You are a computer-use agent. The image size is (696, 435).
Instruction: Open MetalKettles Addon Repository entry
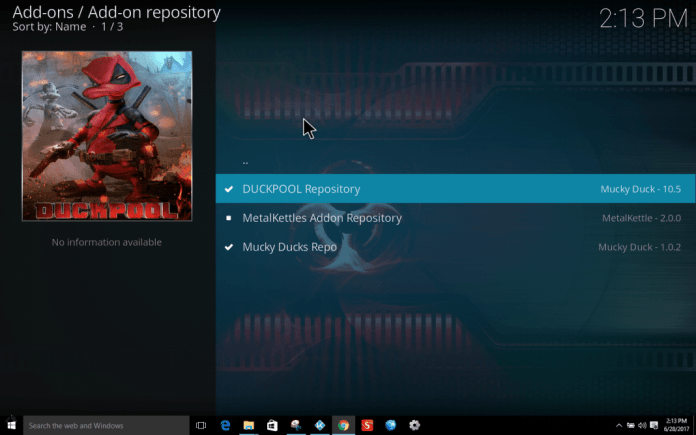[x=455, y=218]
